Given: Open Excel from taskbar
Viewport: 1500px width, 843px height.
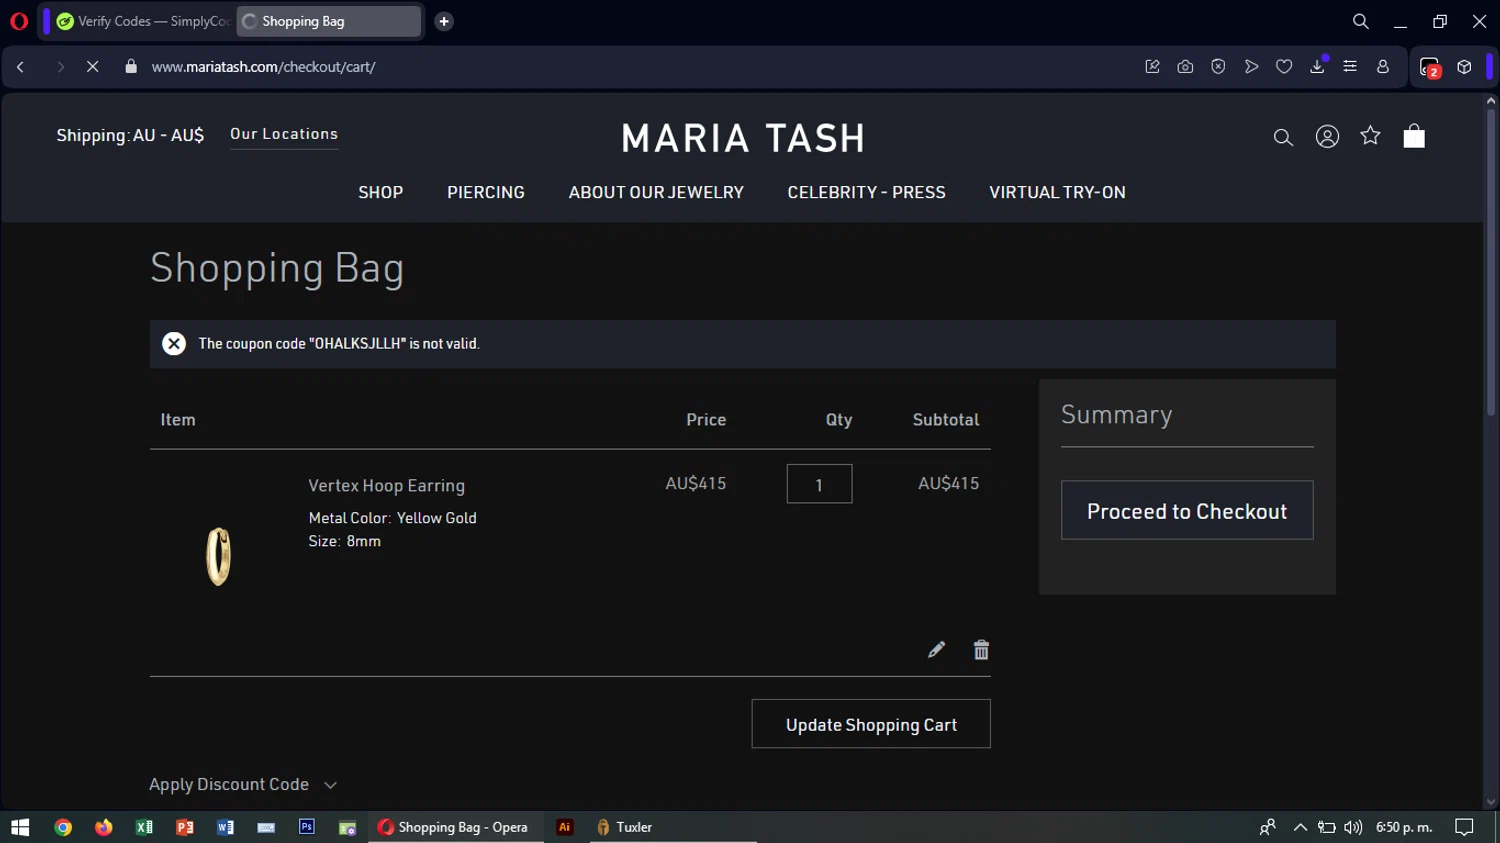Looking at the screenshot, I should 144,827.
